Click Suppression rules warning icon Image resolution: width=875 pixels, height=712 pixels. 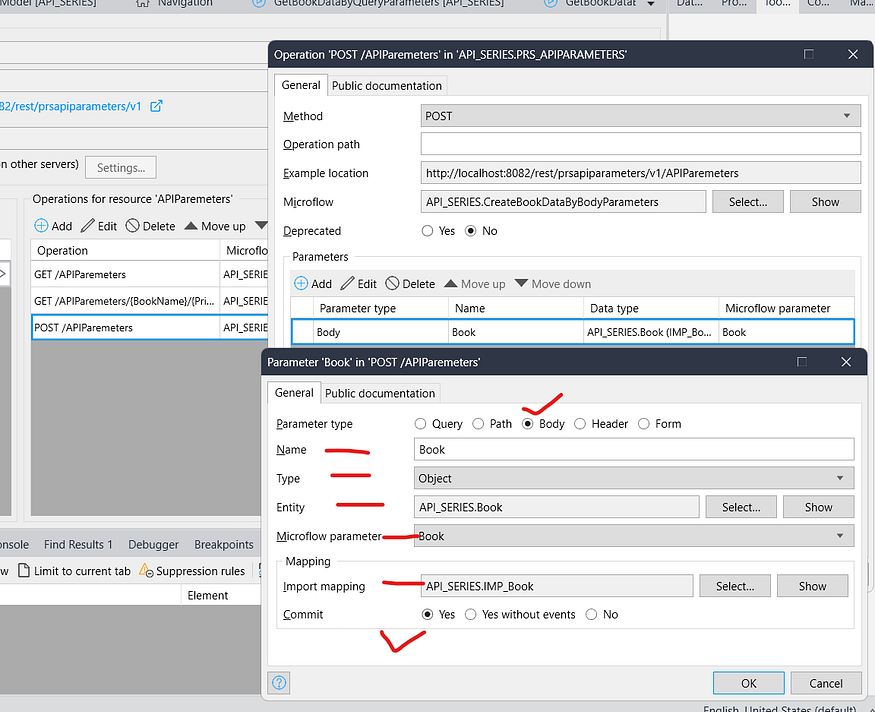click(x=147, y=571)
